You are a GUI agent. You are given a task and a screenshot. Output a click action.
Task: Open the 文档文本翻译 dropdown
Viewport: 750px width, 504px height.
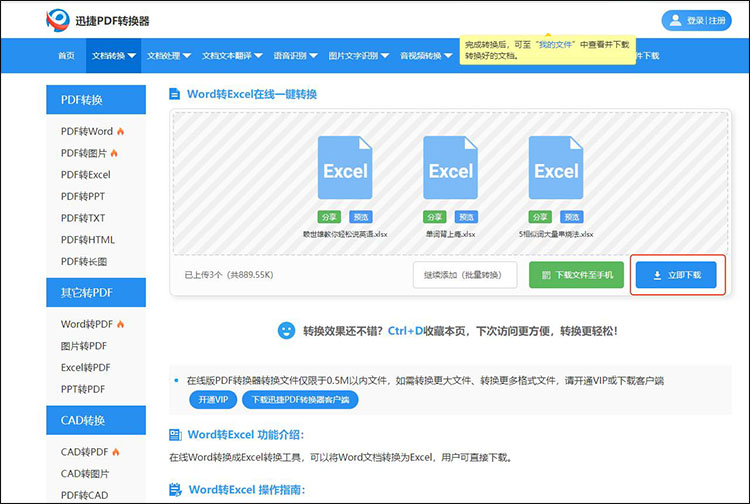pyautogui.click(x=232, y=56)
